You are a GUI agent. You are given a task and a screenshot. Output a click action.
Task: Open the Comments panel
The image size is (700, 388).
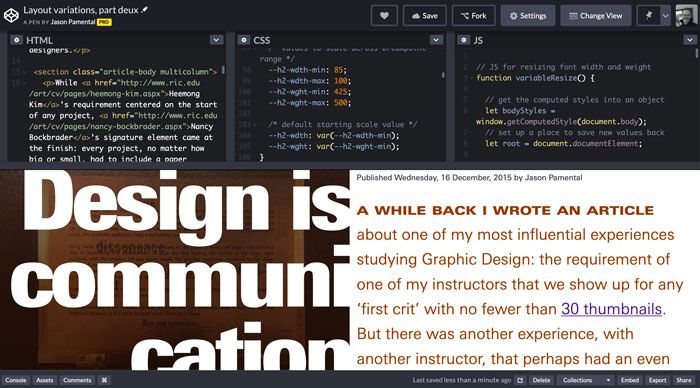pyautogui.click(x=77, y=380)
